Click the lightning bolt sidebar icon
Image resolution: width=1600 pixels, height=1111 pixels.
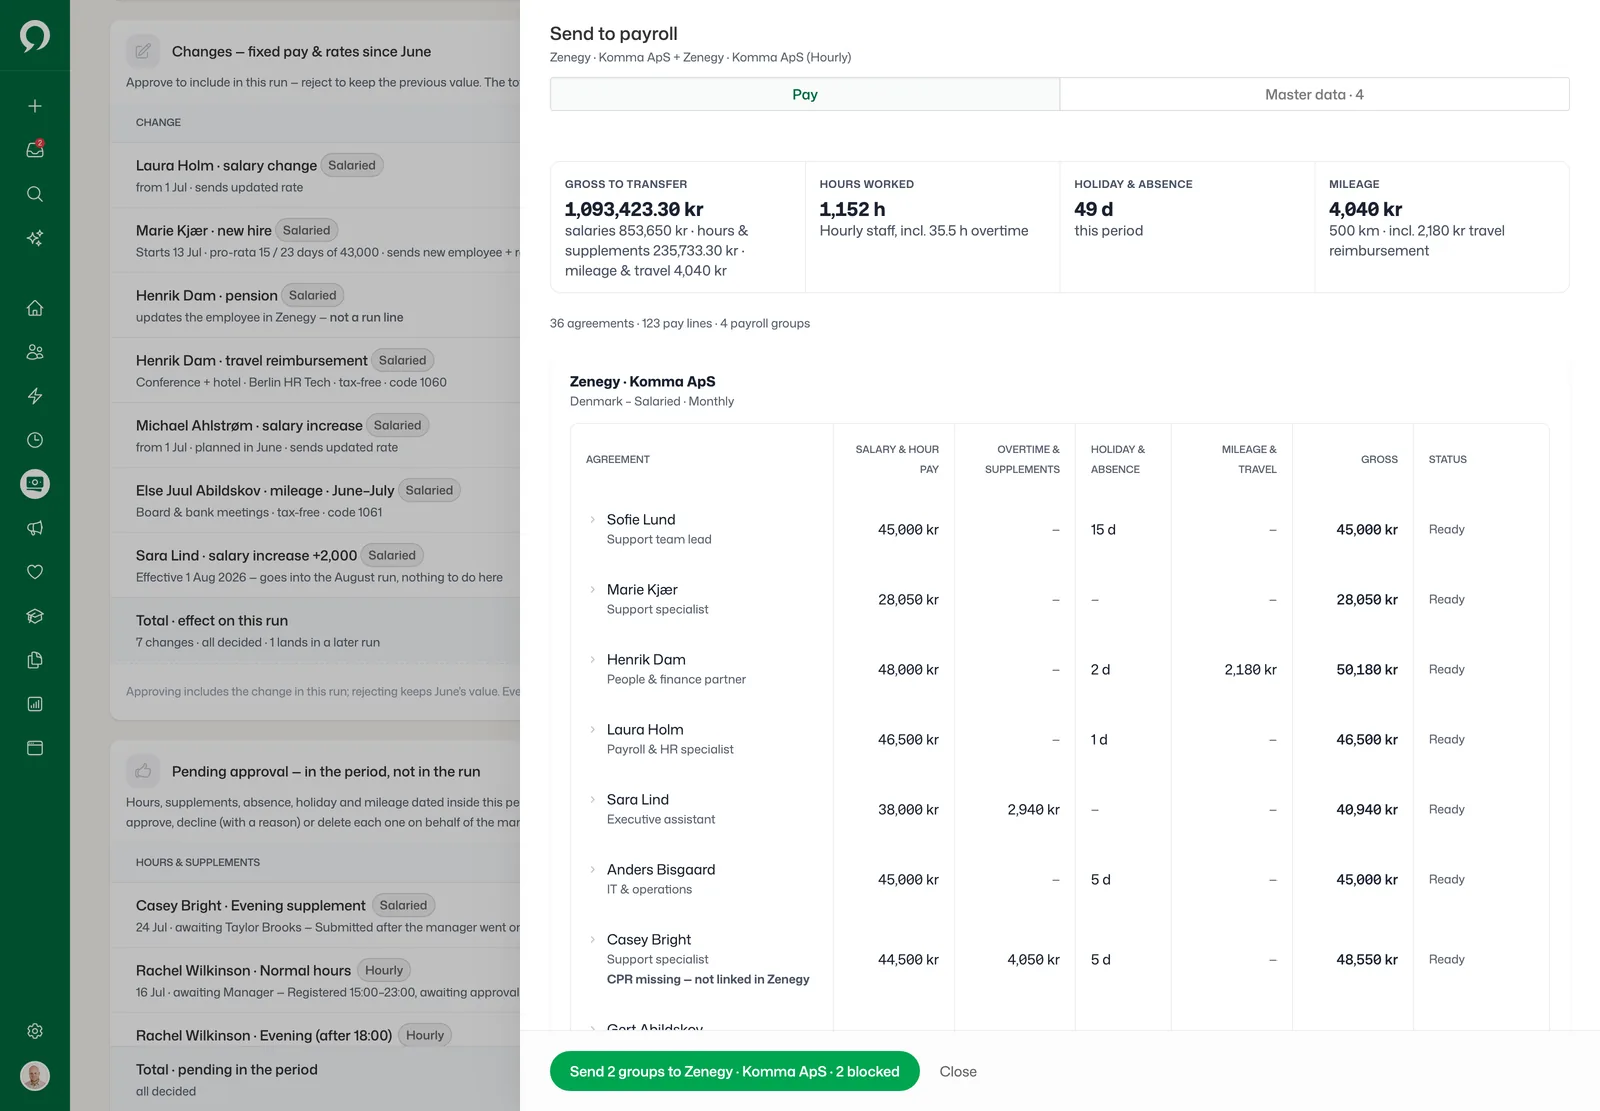click(x=35, y=396)
